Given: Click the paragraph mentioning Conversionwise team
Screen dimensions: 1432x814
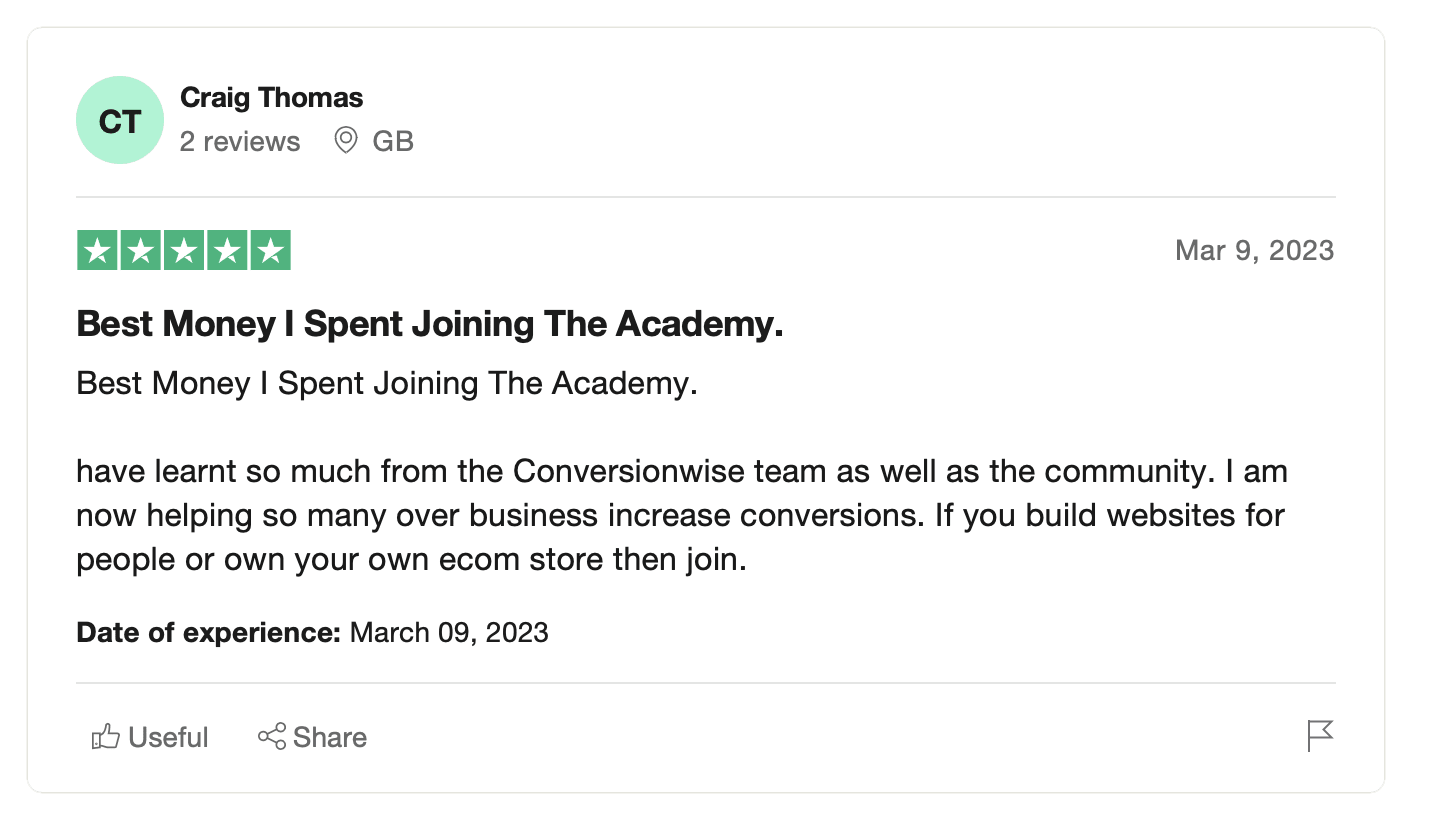Looking at the screenshot, I should [x=680, y=514].
